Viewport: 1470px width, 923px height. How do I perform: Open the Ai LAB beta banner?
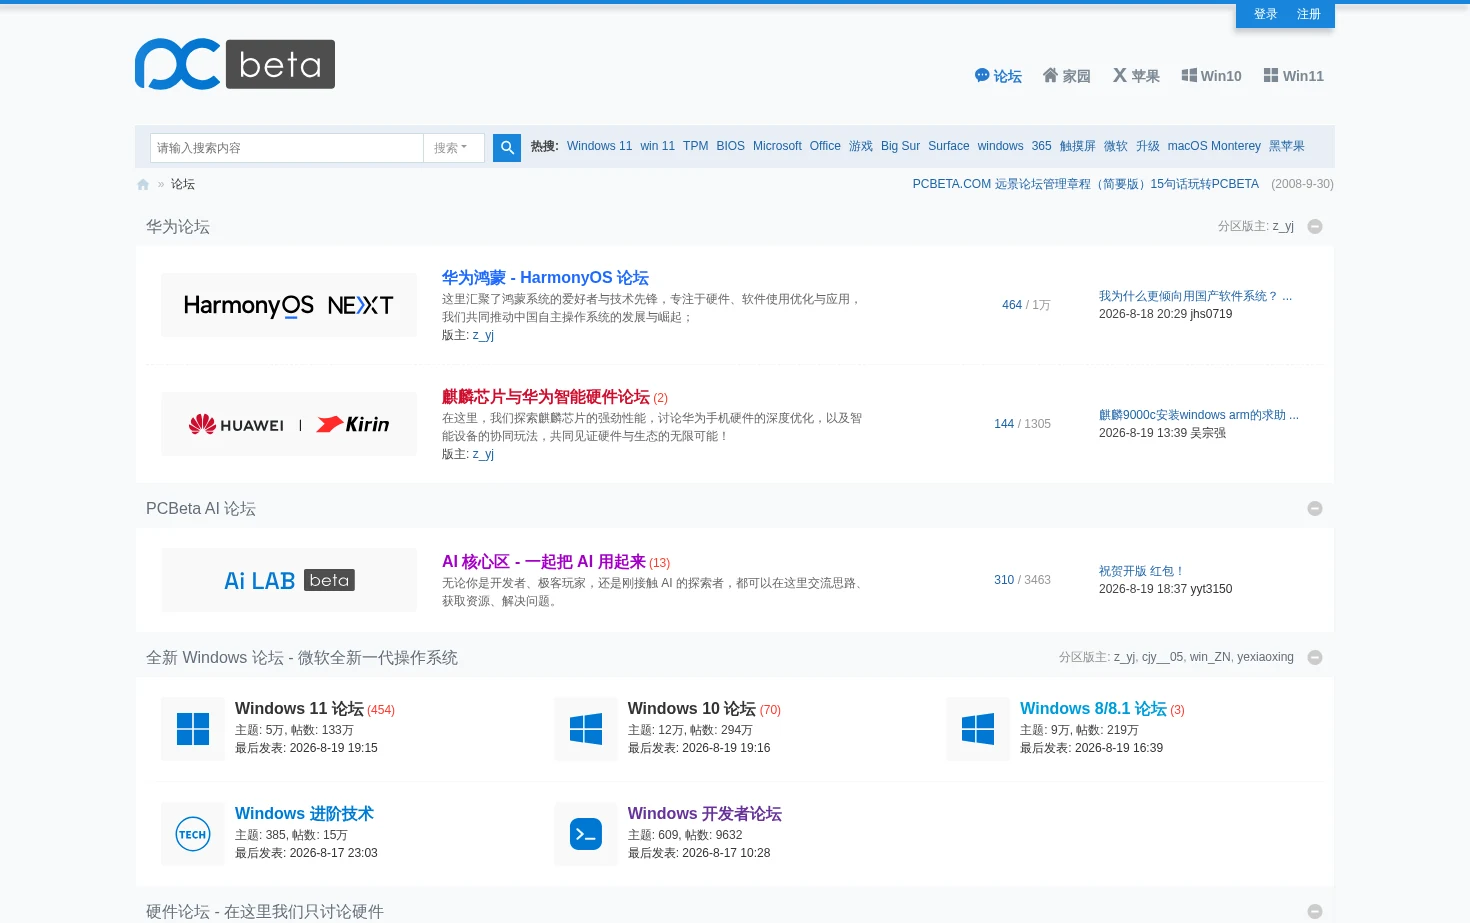click(289, 580)
